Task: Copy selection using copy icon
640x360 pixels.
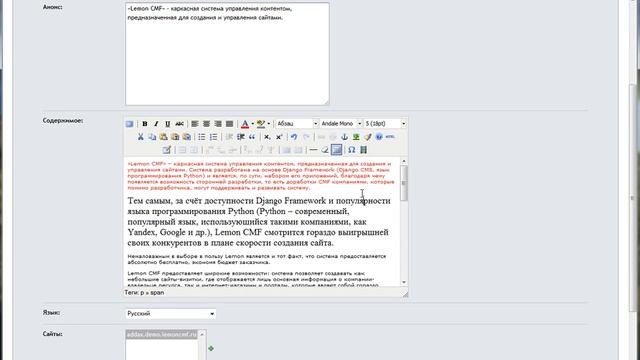Action: [x=152, y=137]
